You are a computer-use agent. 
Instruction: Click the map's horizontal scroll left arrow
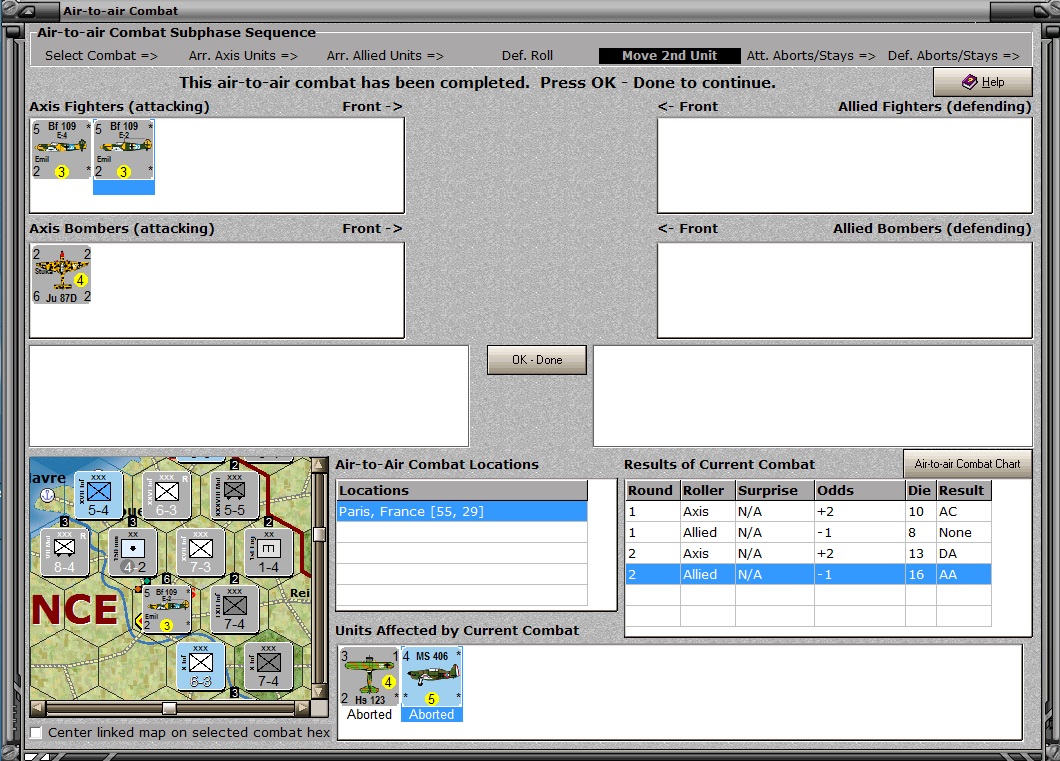pos(38,708)
